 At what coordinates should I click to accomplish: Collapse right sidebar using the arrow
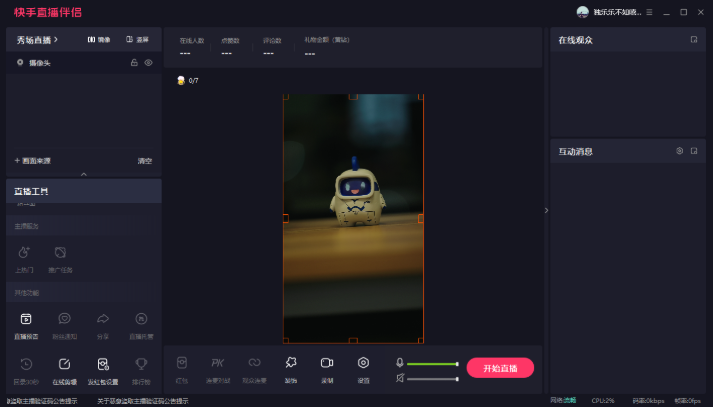[546, 210]
